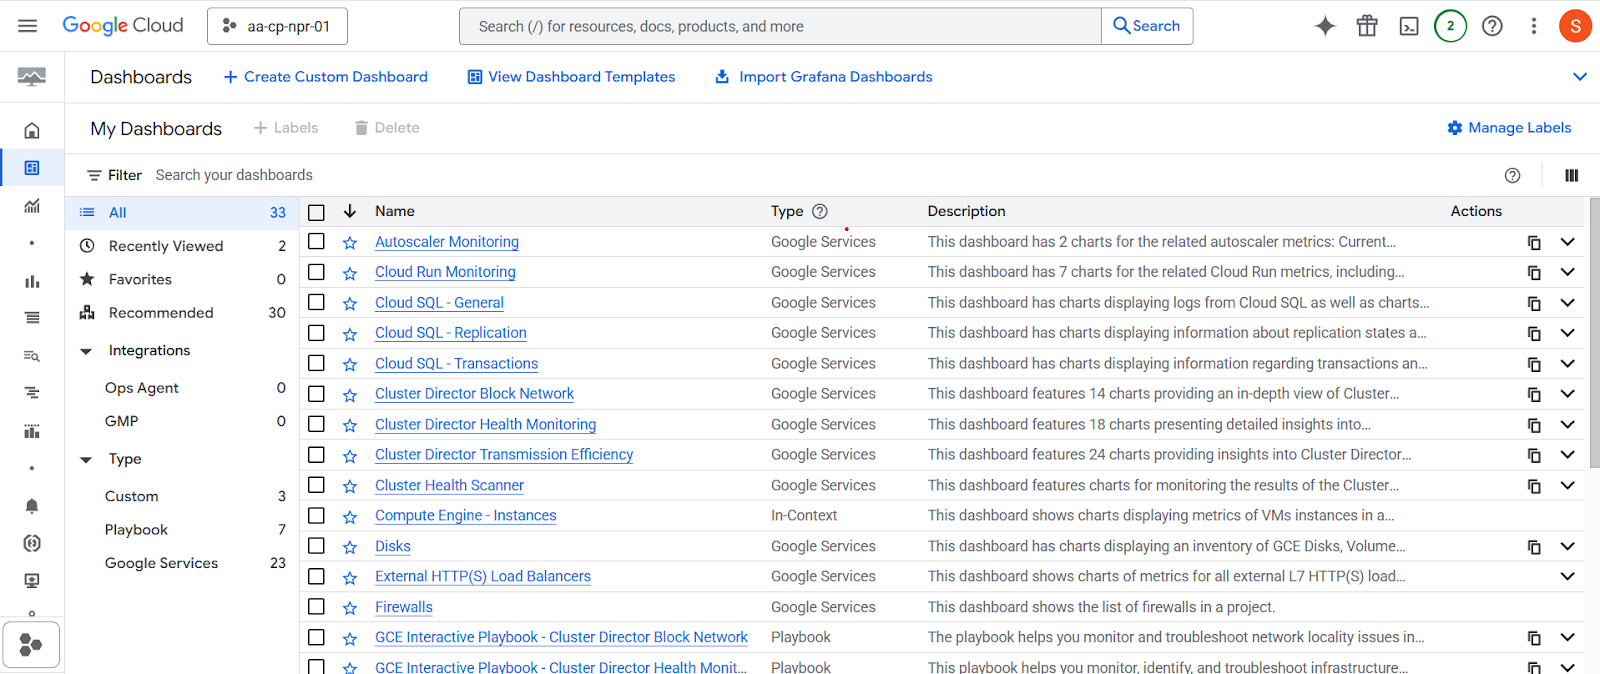The height and width of the screenshot is (674, 1600).
Task: Check the Cluster Health Scanner checkbox
Action: click(316, 485)
